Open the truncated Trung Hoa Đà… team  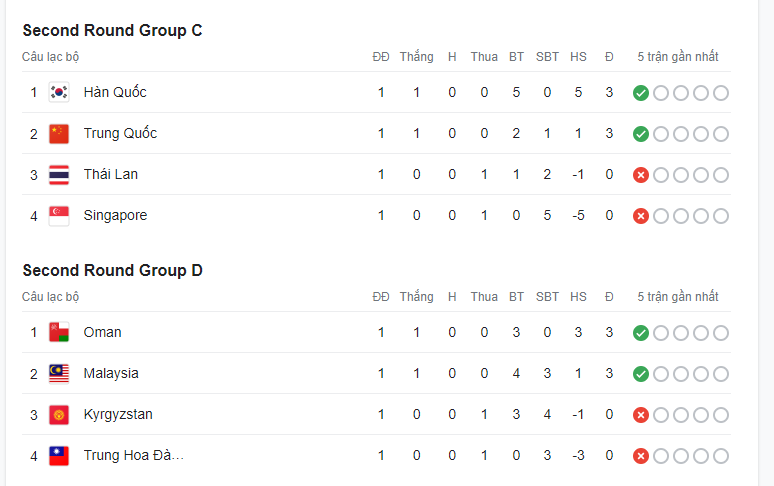[x=134, y=456]
